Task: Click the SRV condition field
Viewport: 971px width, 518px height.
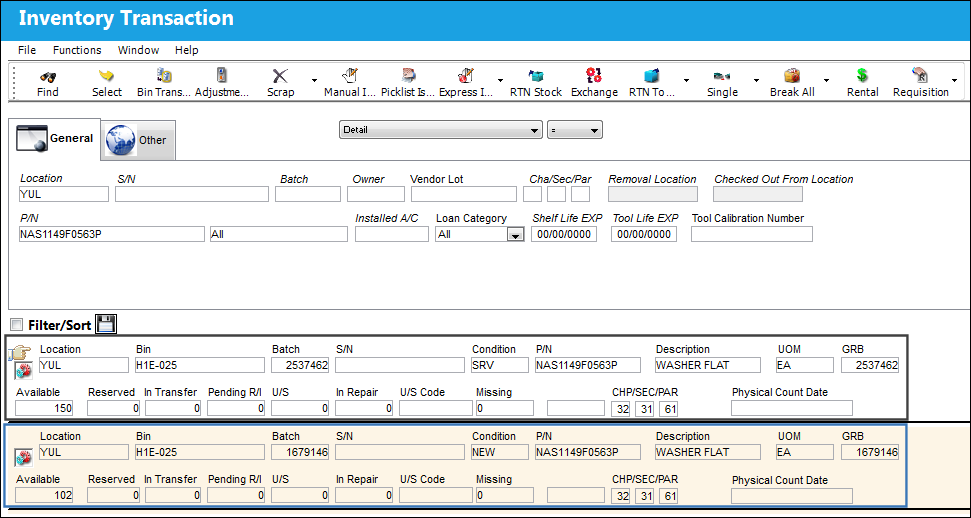Action: [500, 365]
